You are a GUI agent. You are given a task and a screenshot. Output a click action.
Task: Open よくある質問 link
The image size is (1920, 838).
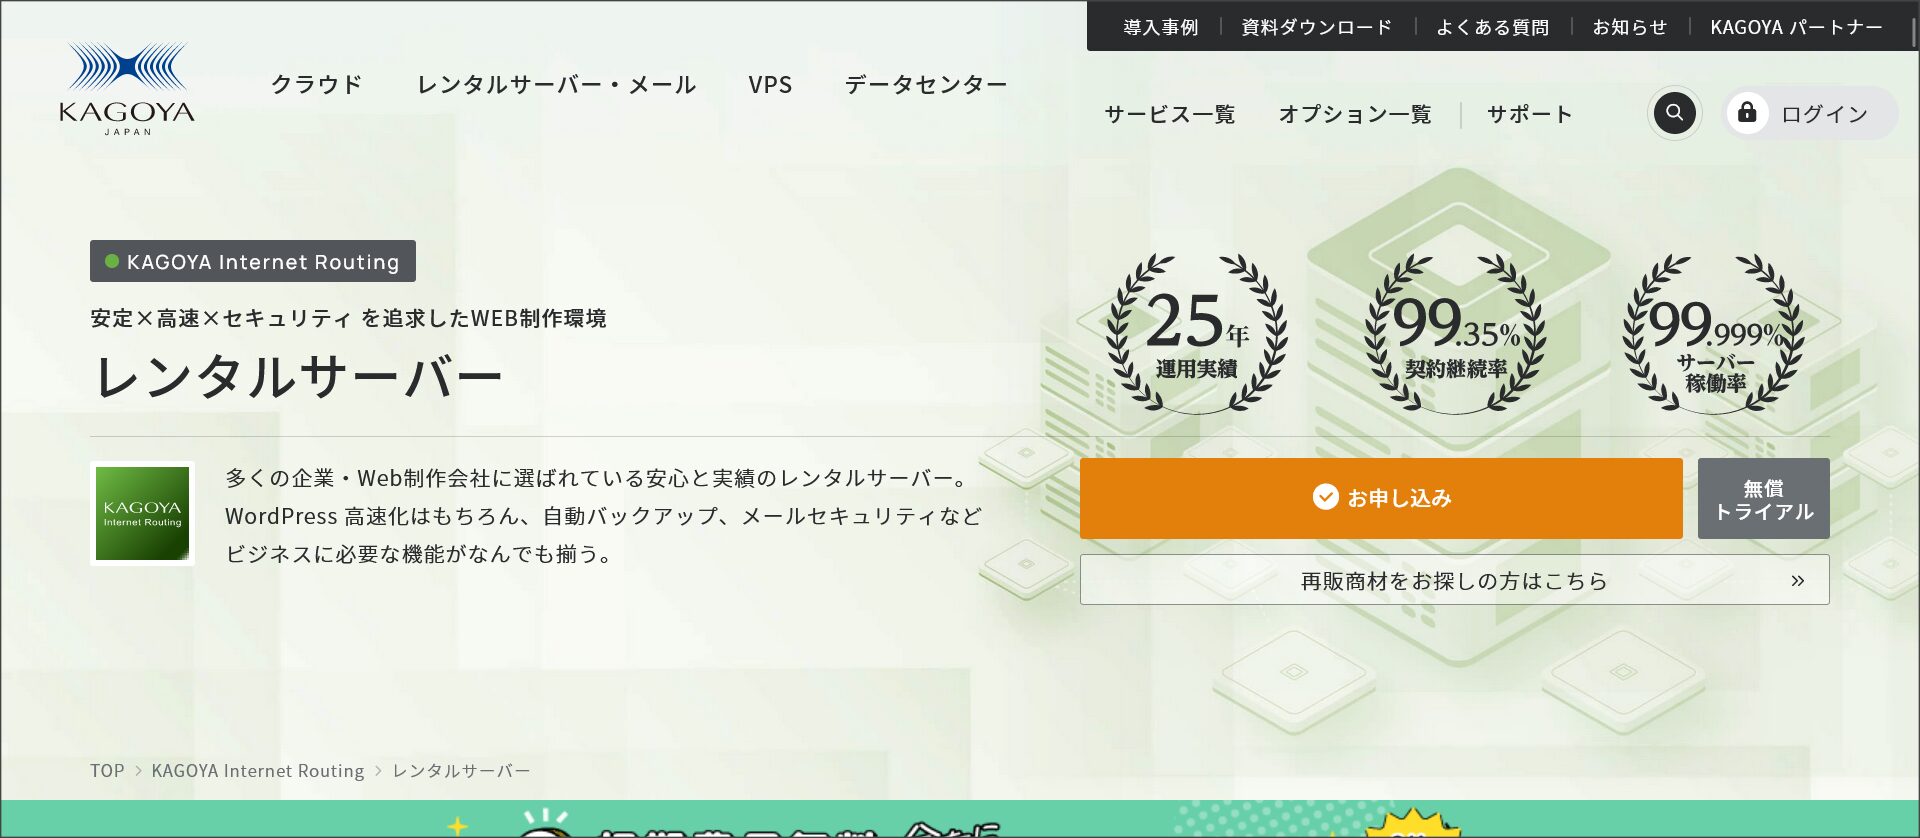tap(1492, 27)
